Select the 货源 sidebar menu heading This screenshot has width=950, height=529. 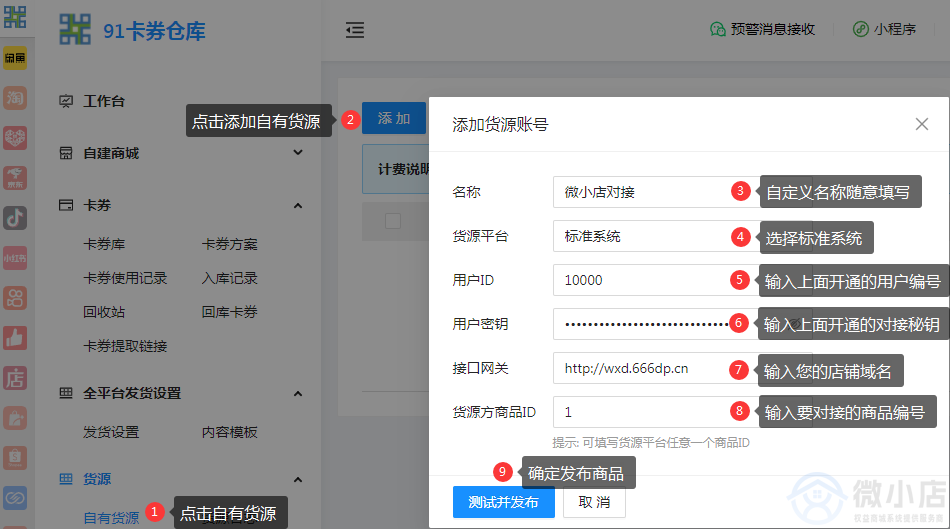[x=97, y=479]
